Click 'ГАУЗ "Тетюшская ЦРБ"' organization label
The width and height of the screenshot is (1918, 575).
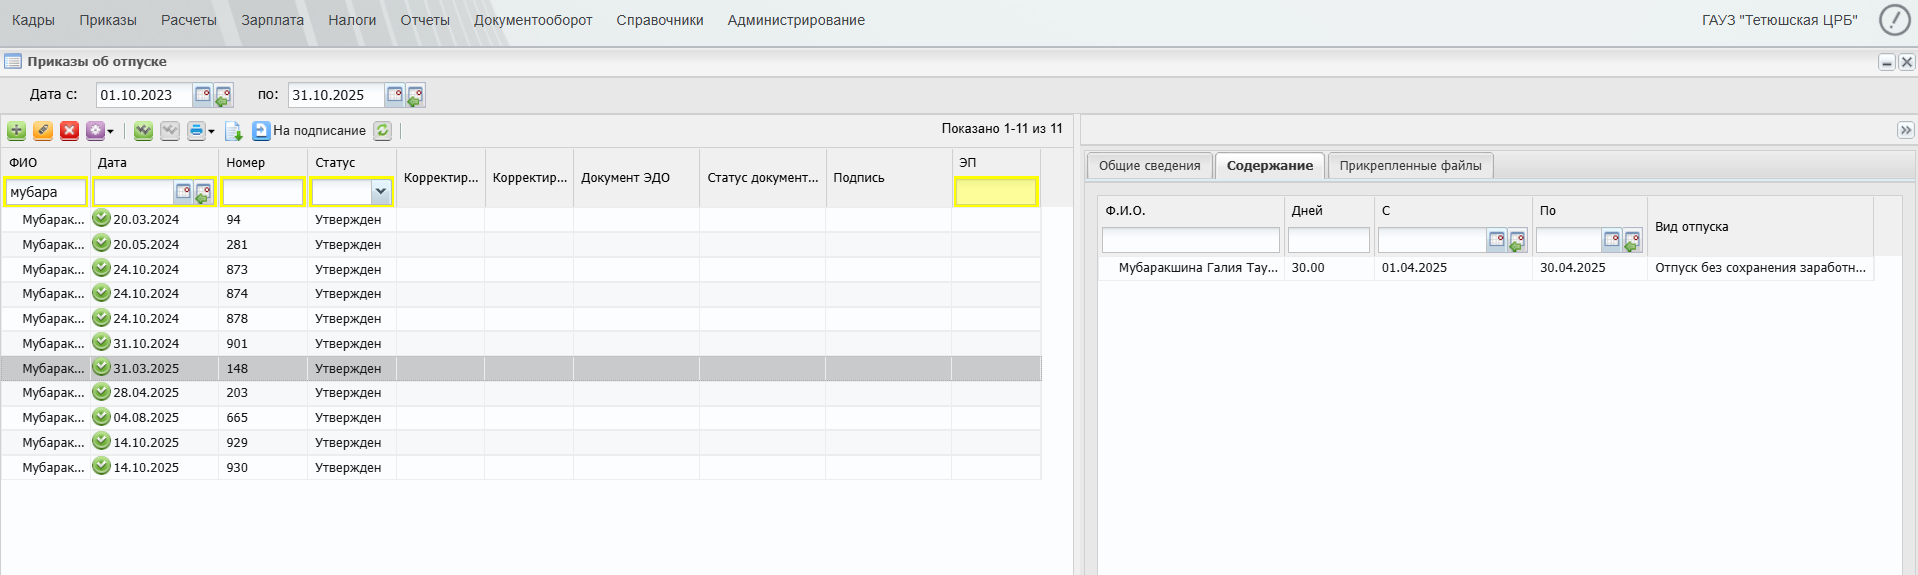click(x=1780, y=20)
